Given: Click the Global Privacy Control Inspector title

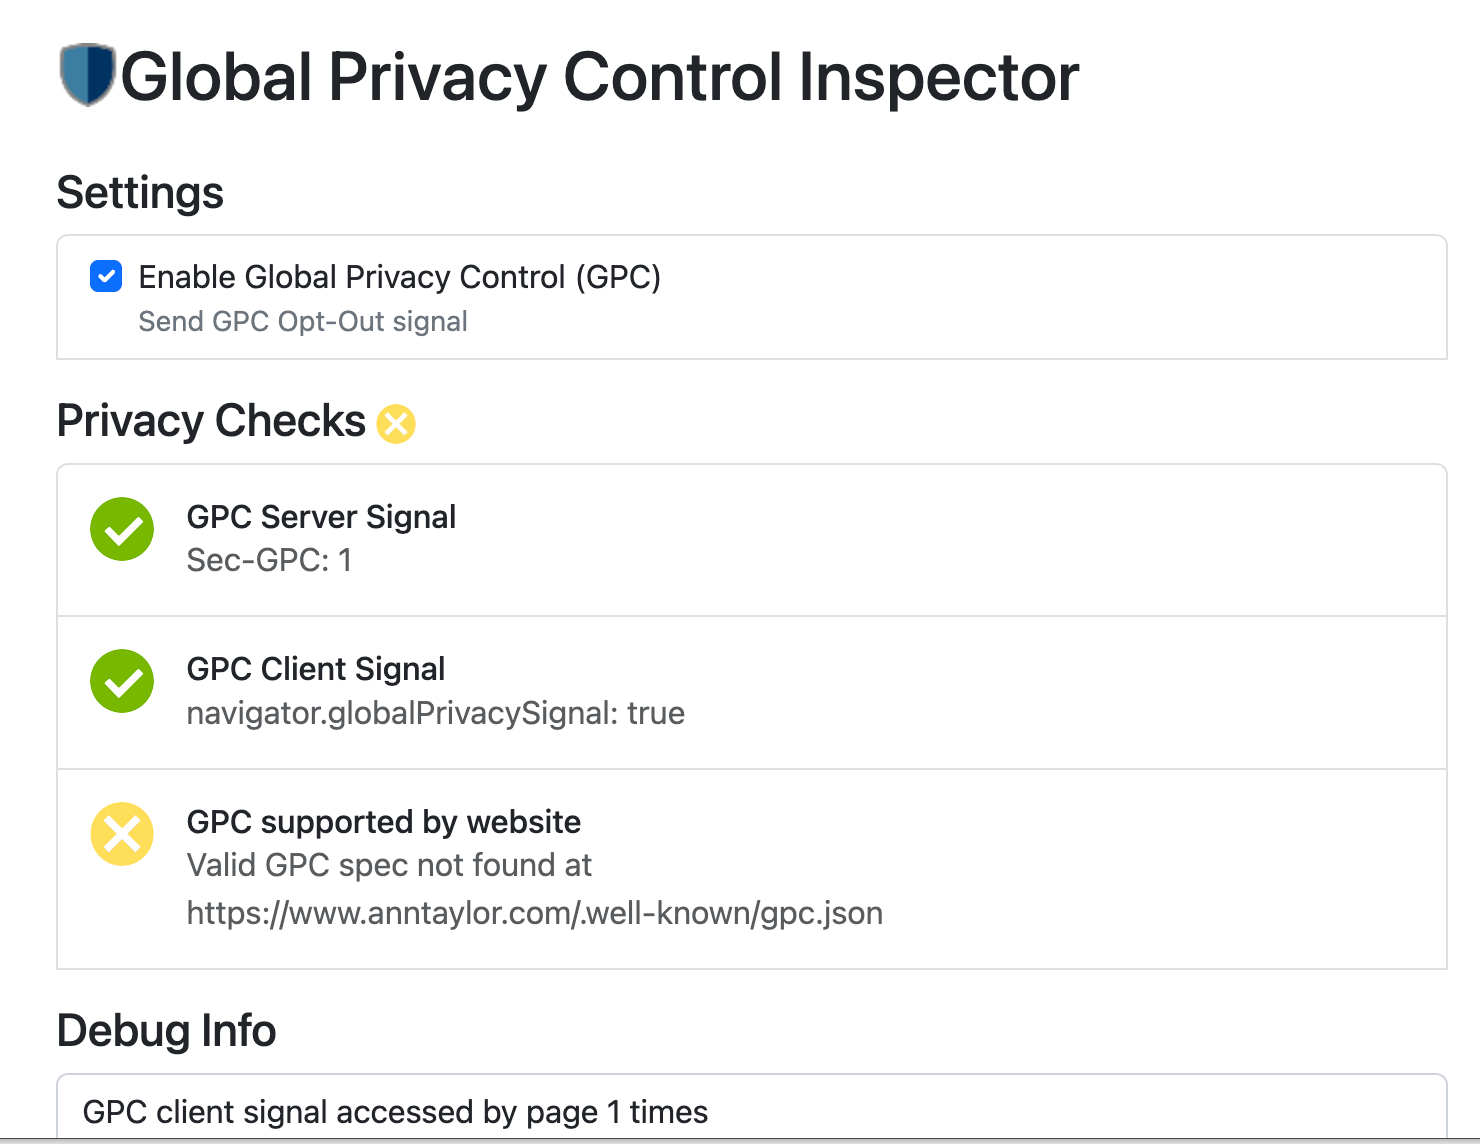Looking at the screenshot, I should 599,77.
